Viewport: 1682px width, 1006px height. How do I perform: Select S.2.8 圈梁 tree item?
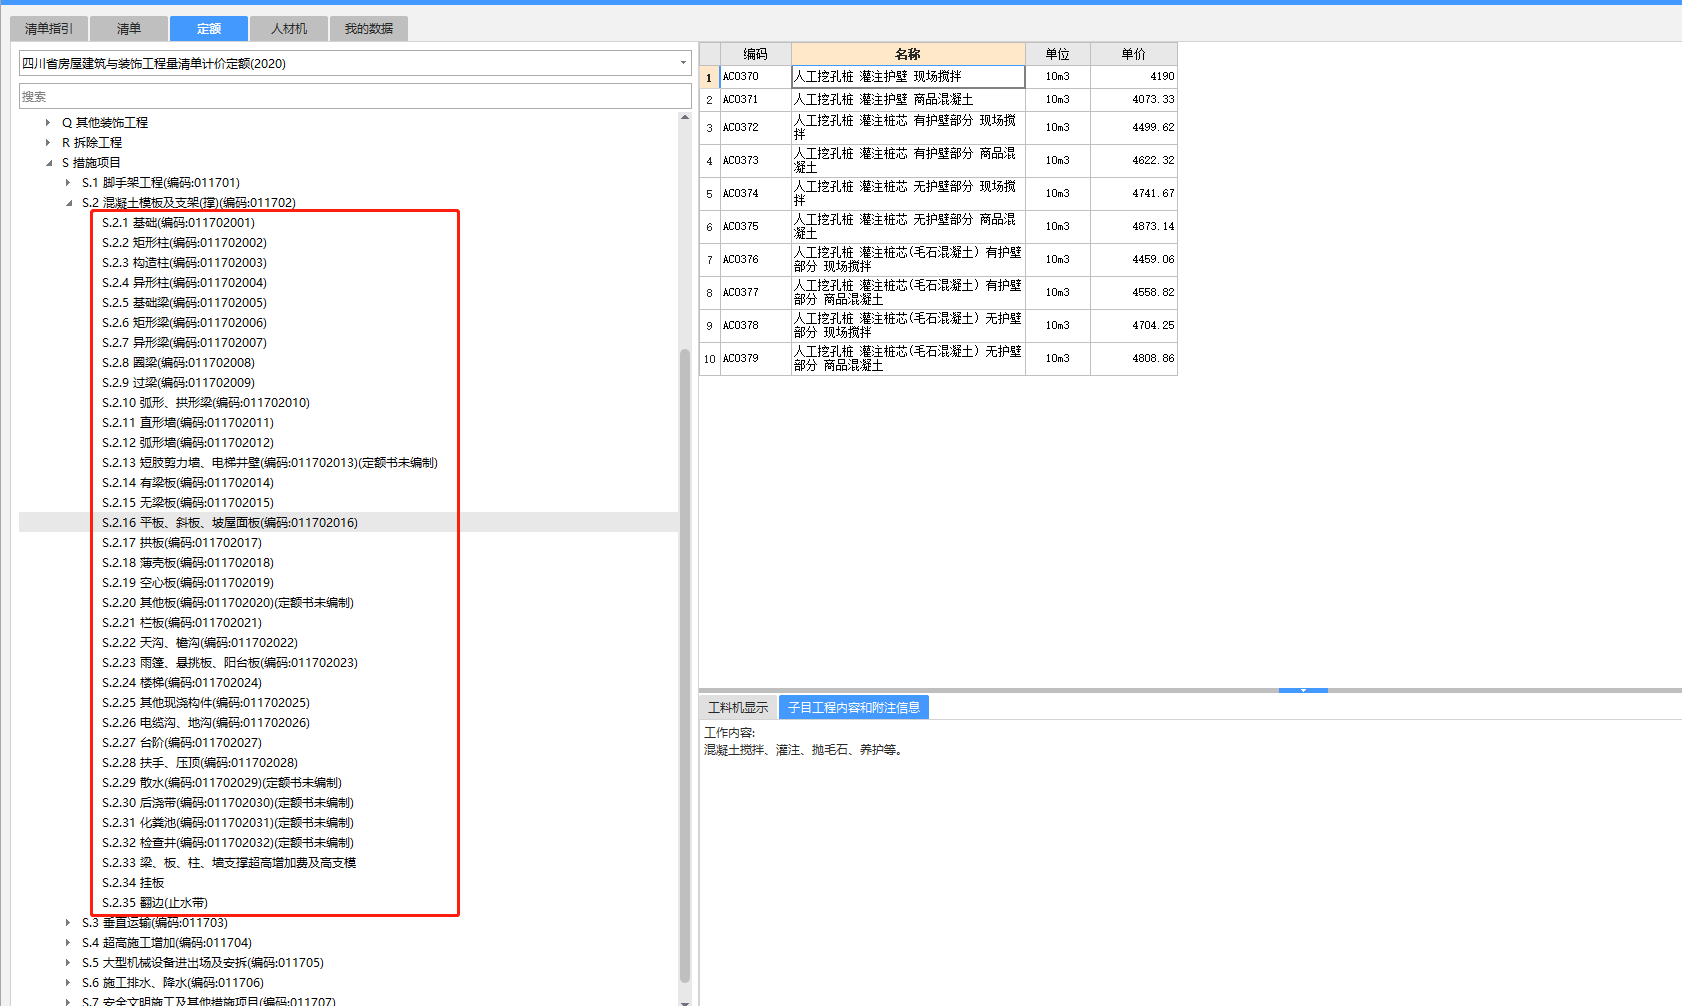point(178,363)
